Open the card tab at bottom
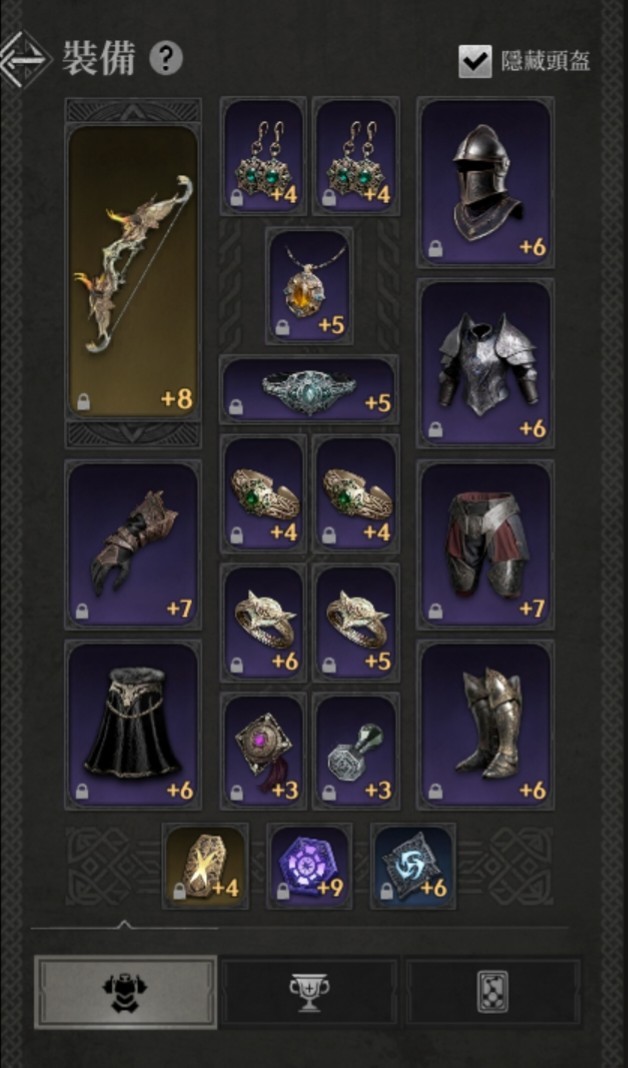The height and width of the screenshot is (1068, 628). (494, 991)
